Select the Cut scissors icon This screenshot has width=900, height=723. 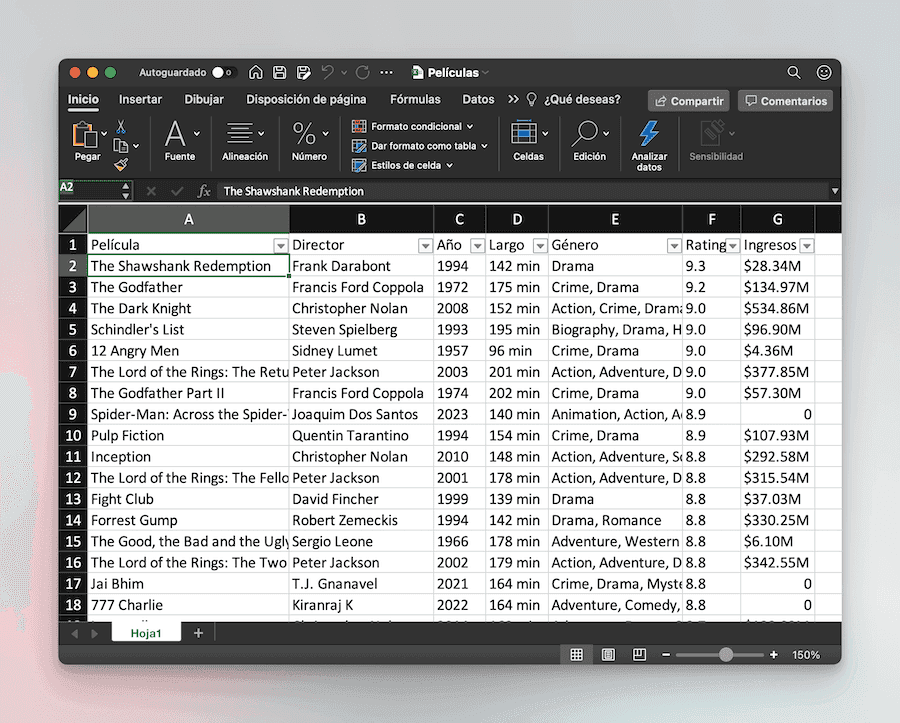pyautogui.click(x=121, y=126)
